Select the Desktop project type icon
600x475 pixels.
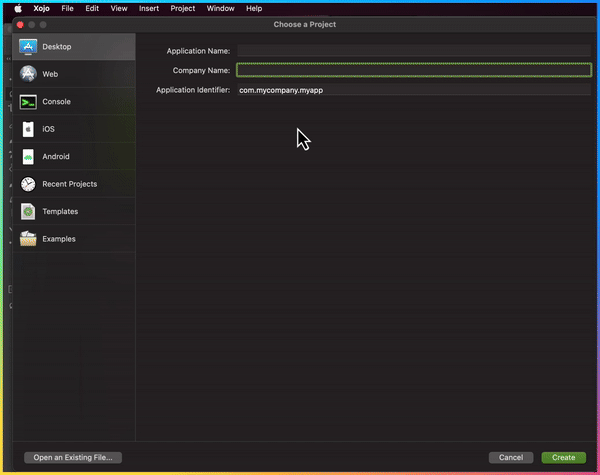point(28,47)
